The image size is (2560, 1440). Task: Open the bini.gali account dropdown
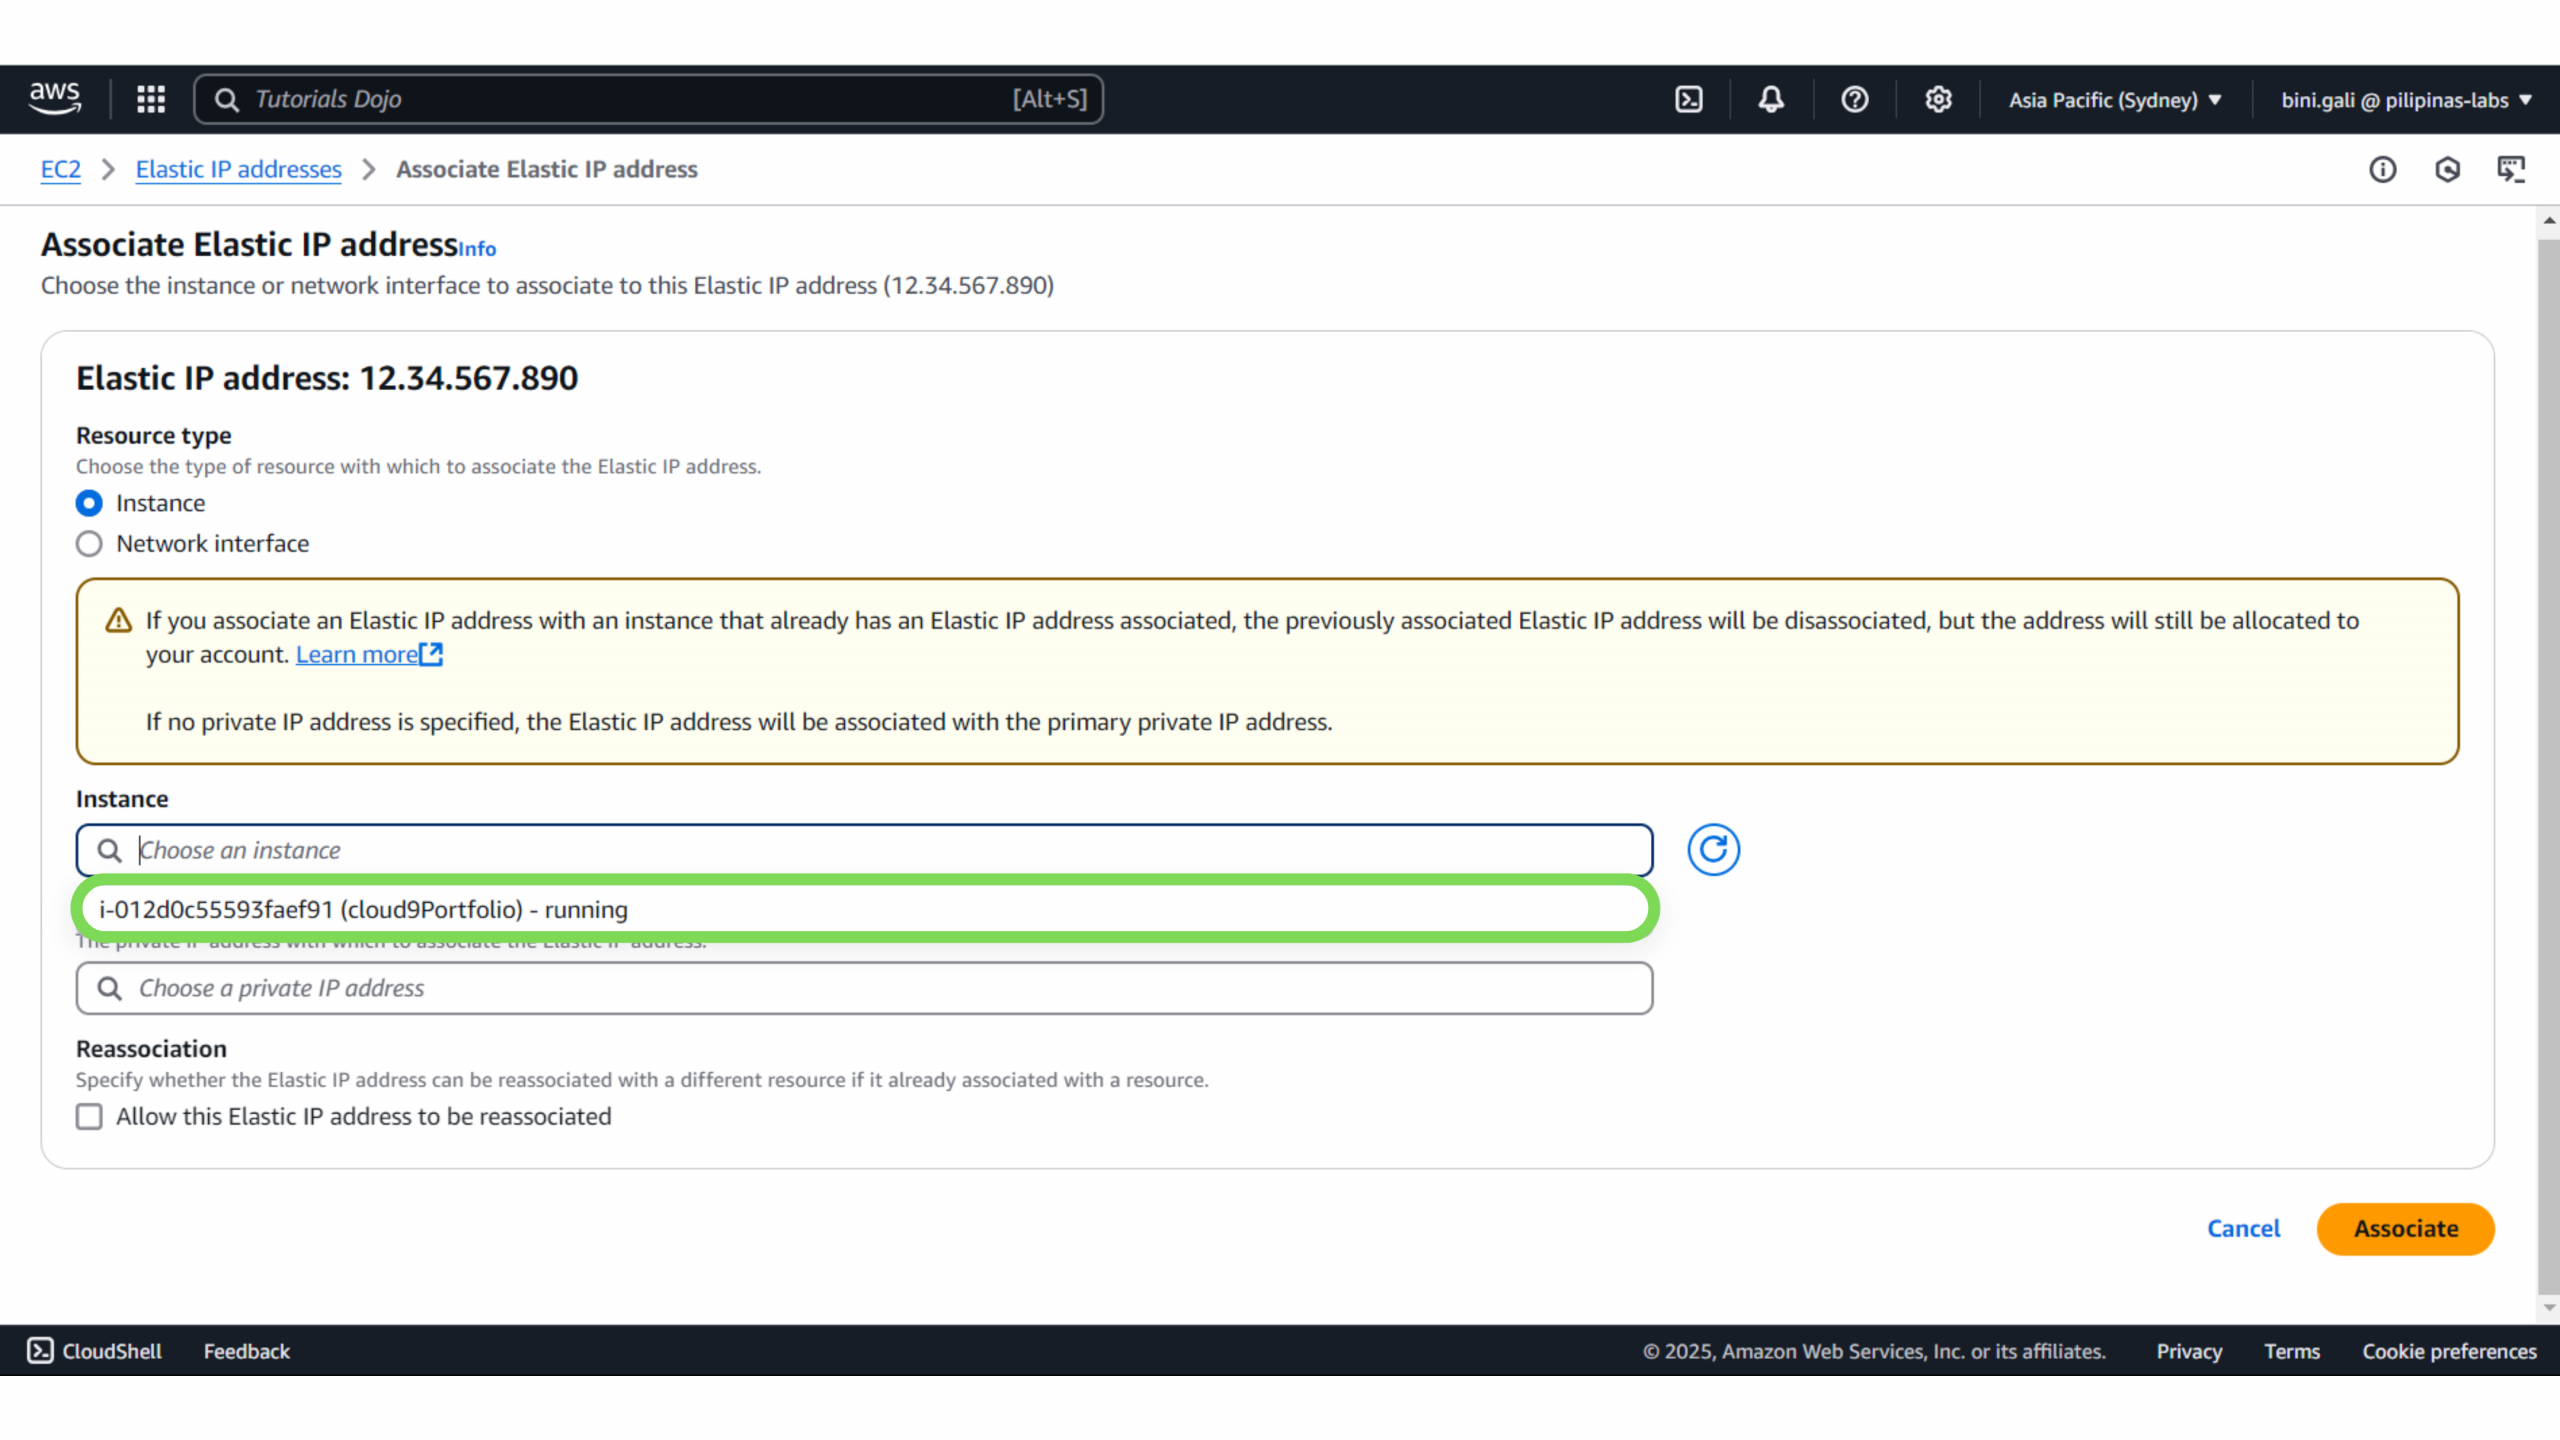pyautogui.click(x=2405, y=100)
